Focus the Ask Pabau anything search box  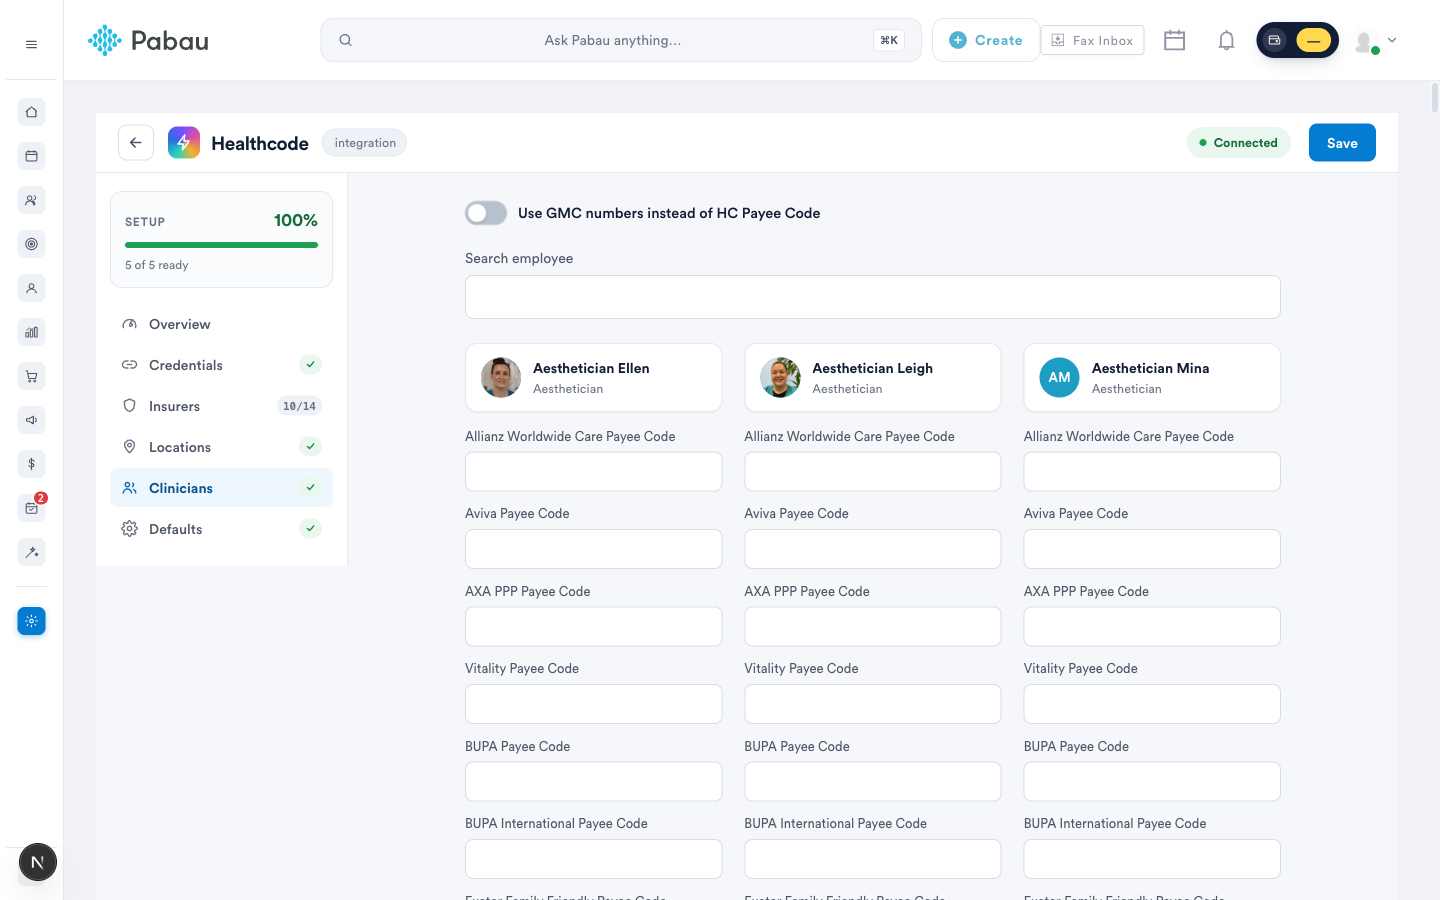[621, 40]
